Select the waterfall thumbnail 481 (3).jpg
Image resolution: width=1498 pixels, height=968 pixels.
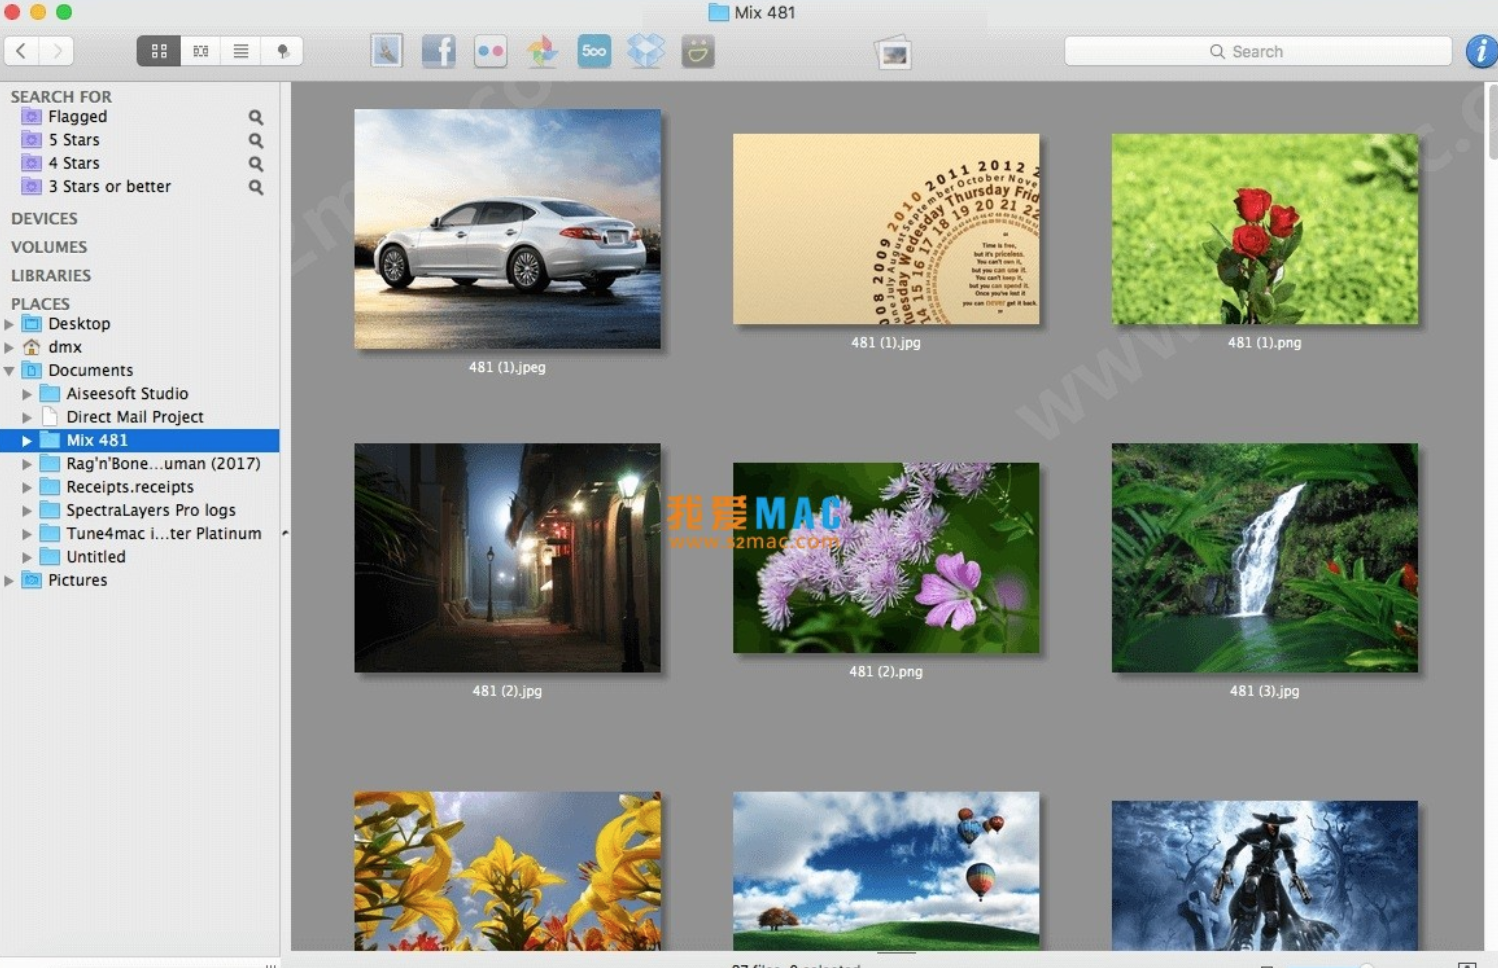(x=1265, y=558)
